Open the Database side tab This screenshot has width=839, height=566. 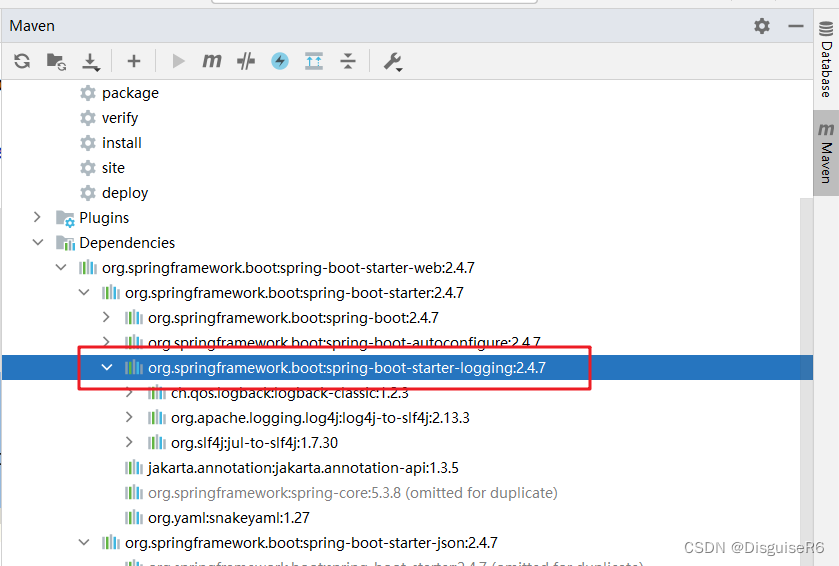point(826,59)
